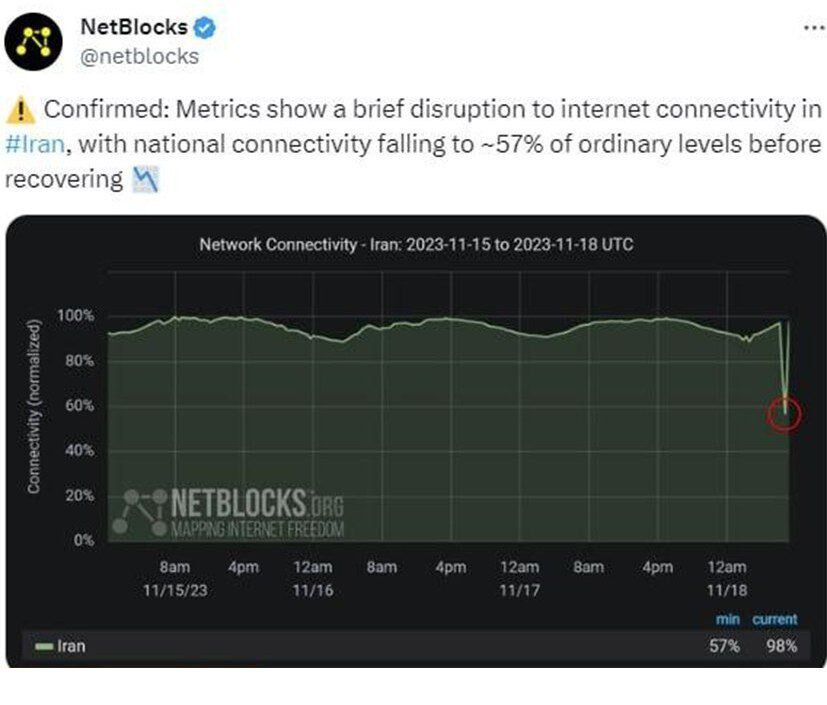The height and width of the screenshot is (705, 827).
Task: Click the 100% y-axis label
Action: pos(74,316)
